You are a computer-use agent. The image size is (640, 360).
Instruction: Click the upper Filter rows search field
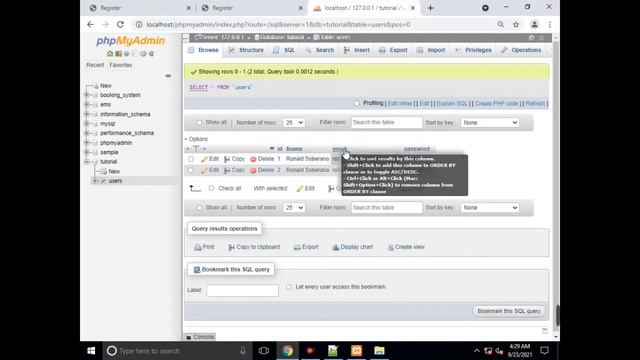pyautogui.click(x=387, y=122)
